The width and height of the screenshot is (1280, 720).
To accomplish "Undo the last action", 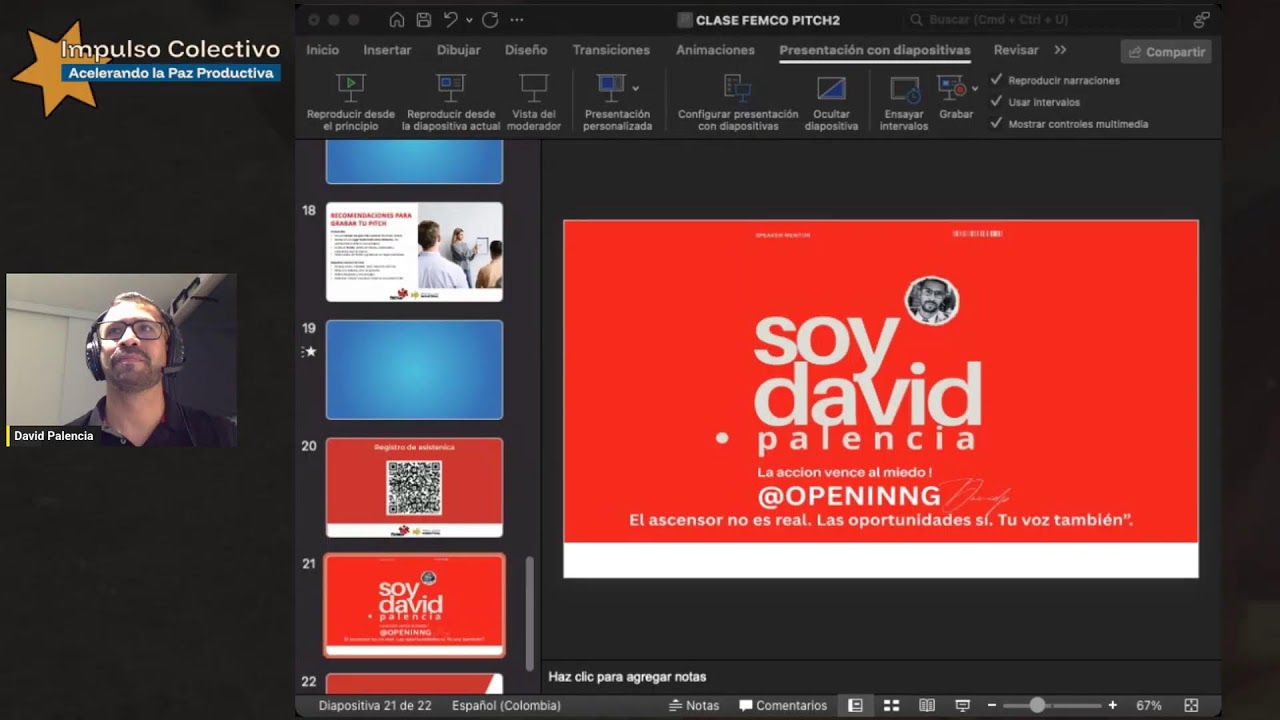I will pyautogui.click(x=451, y=19).
